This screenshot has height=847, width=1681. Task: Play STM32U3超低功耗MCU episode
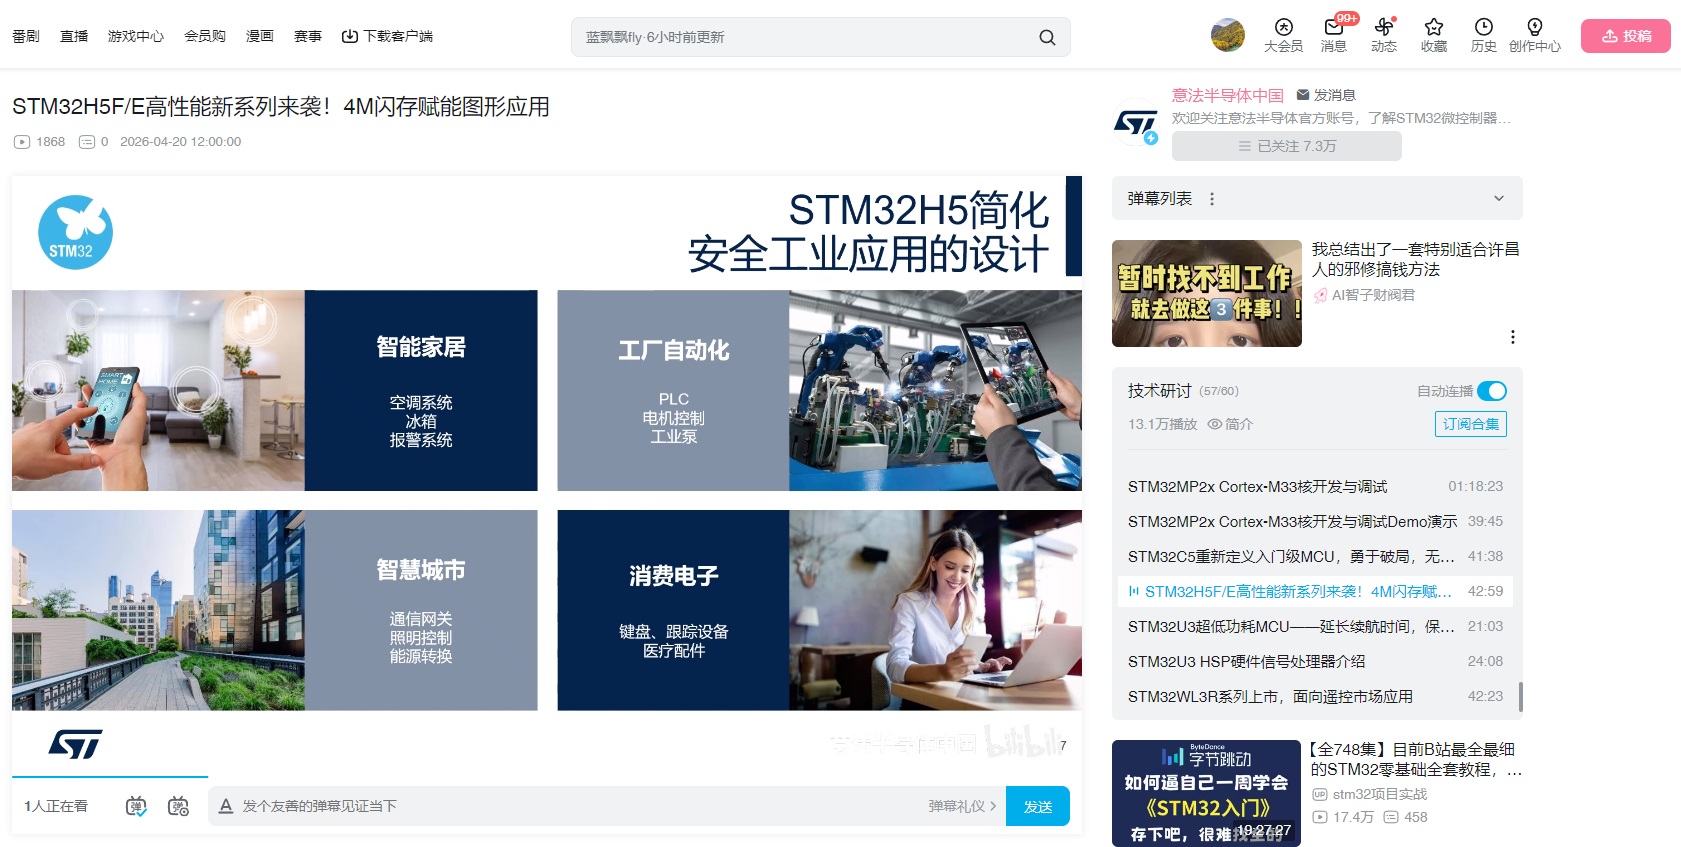(x=1315, y=626)
